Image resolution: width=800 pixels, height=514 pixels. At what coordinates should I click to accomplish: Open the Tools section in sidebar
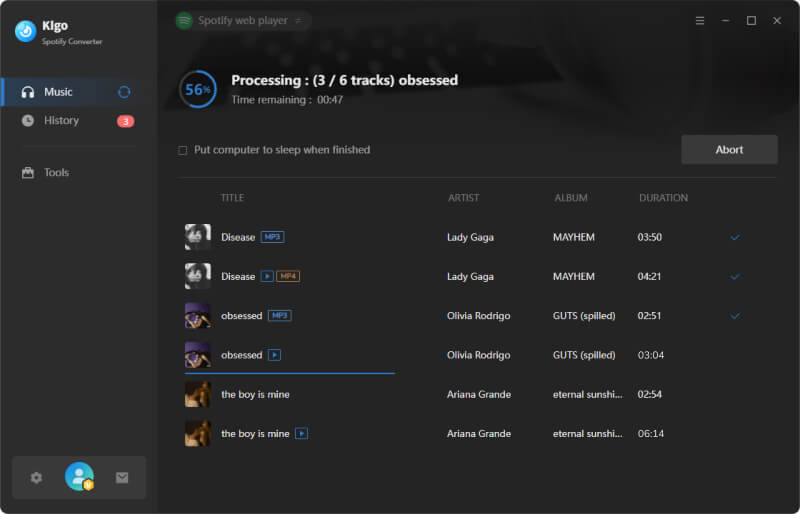pos(78,173)
